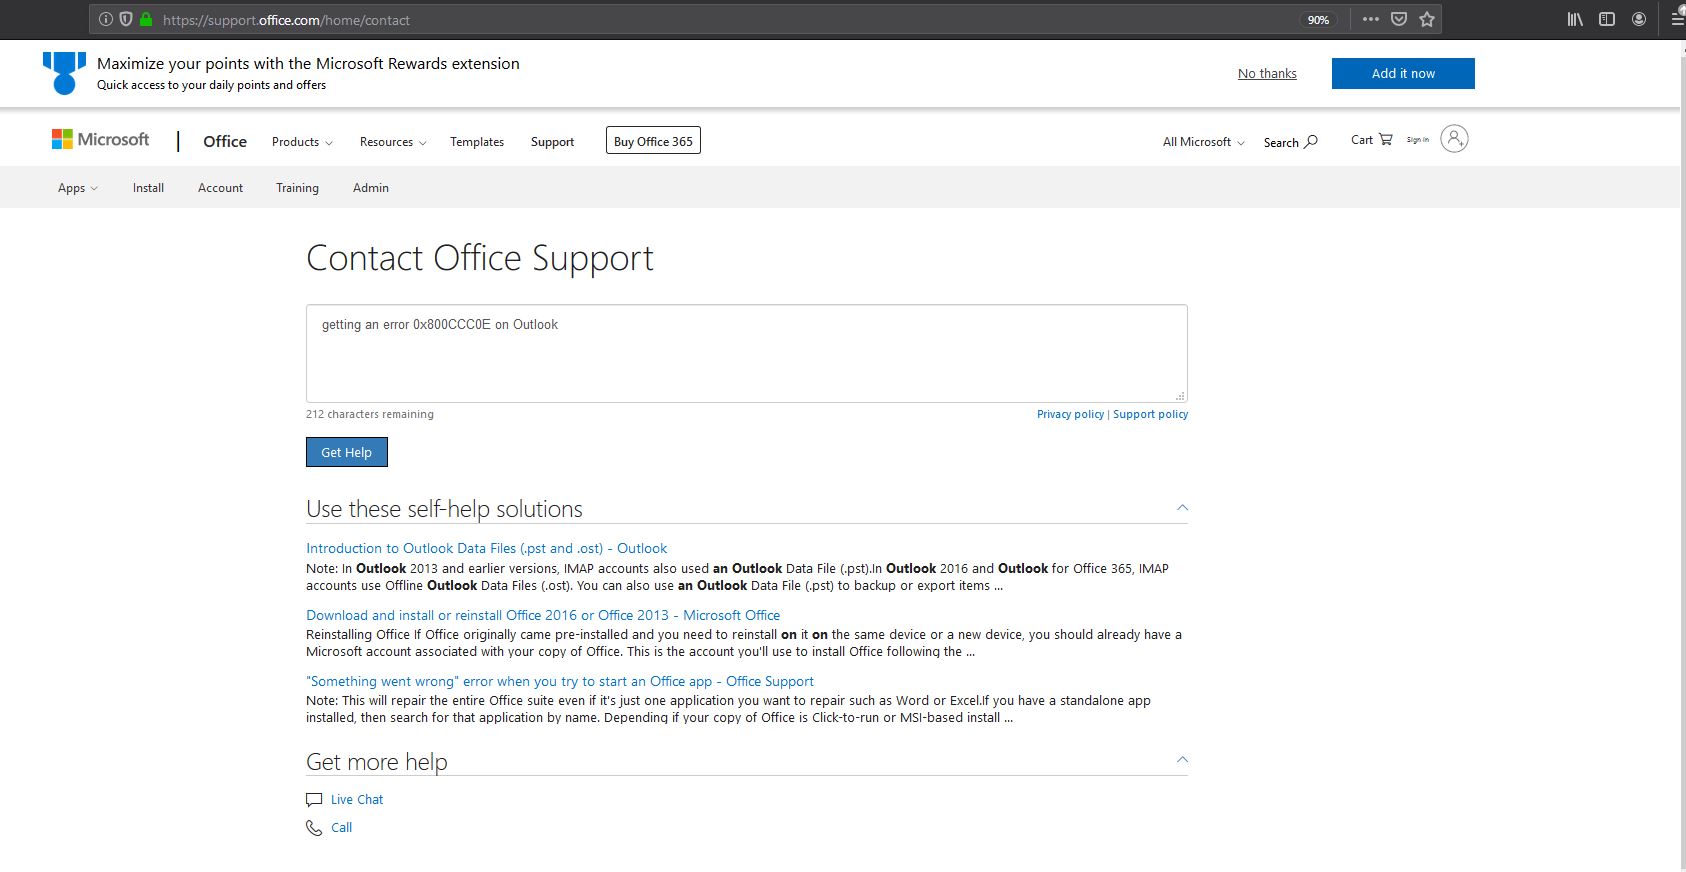Click the Call phone icon

pos(314,828)
